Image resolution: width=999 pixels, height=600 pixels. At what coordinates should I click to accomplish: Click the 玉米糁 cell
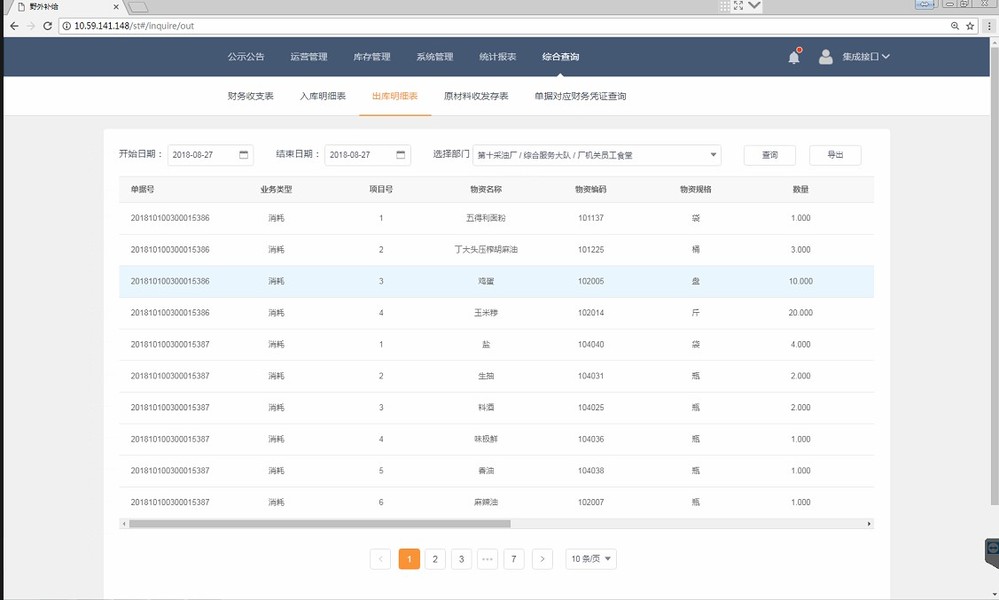[x=485, y=313]
